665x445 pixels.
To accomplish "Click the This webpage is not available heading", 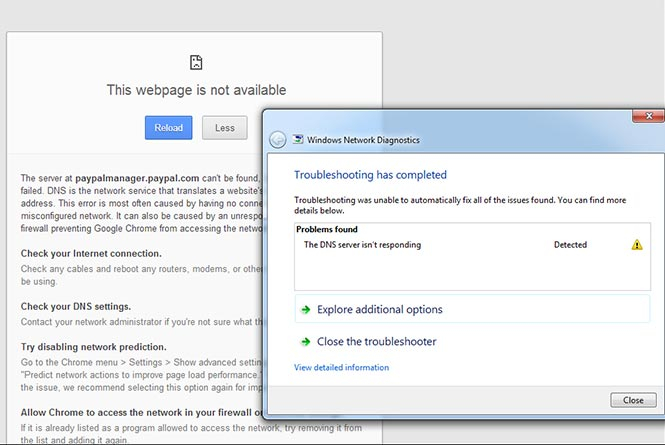I will (x=196, y=90).
